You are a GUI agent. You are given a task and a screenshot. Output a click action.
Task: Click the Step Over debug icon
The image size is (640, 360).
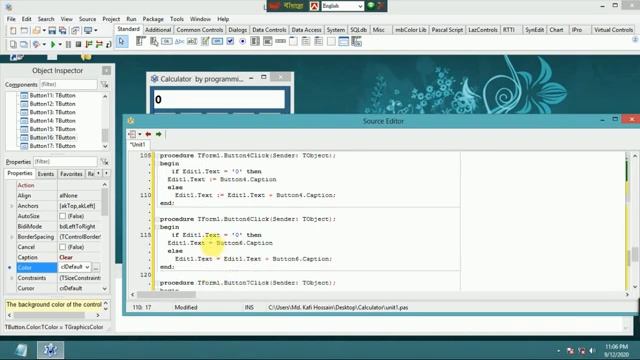[x=99, y=44]
